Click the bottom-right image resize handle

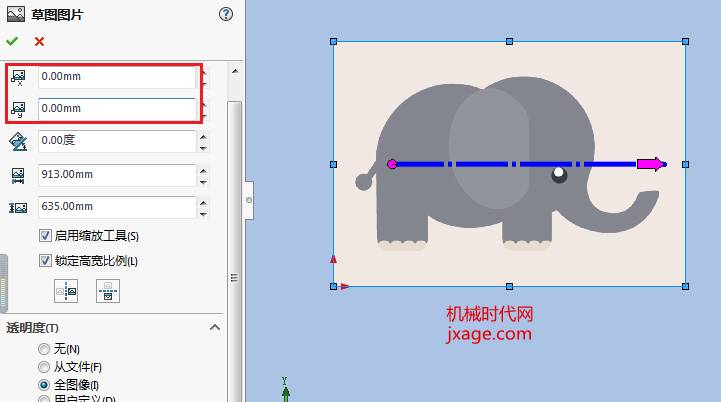pyautogui.click(x=686, y=287)
